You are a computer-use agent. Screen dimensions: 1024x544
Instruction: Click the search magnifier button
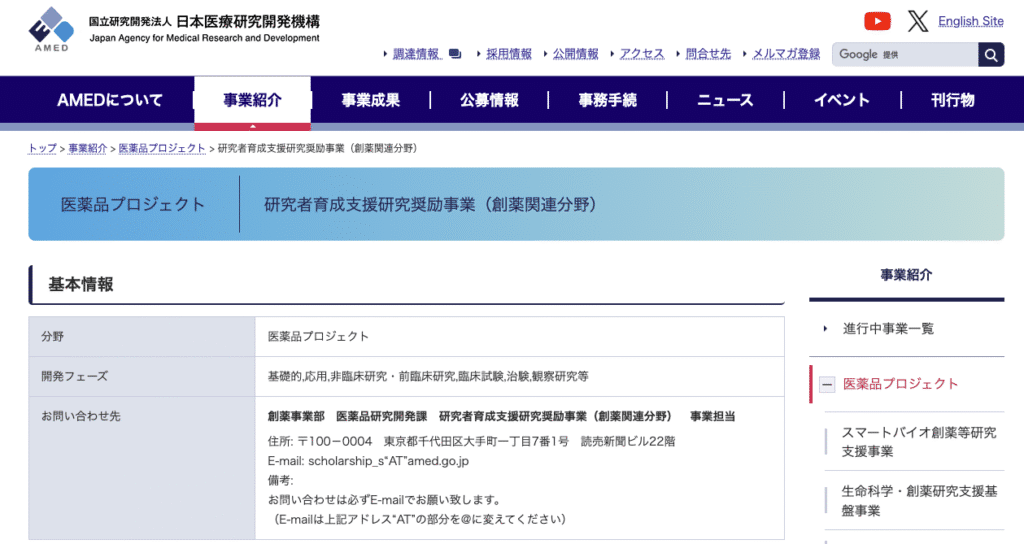pos(990,54)
